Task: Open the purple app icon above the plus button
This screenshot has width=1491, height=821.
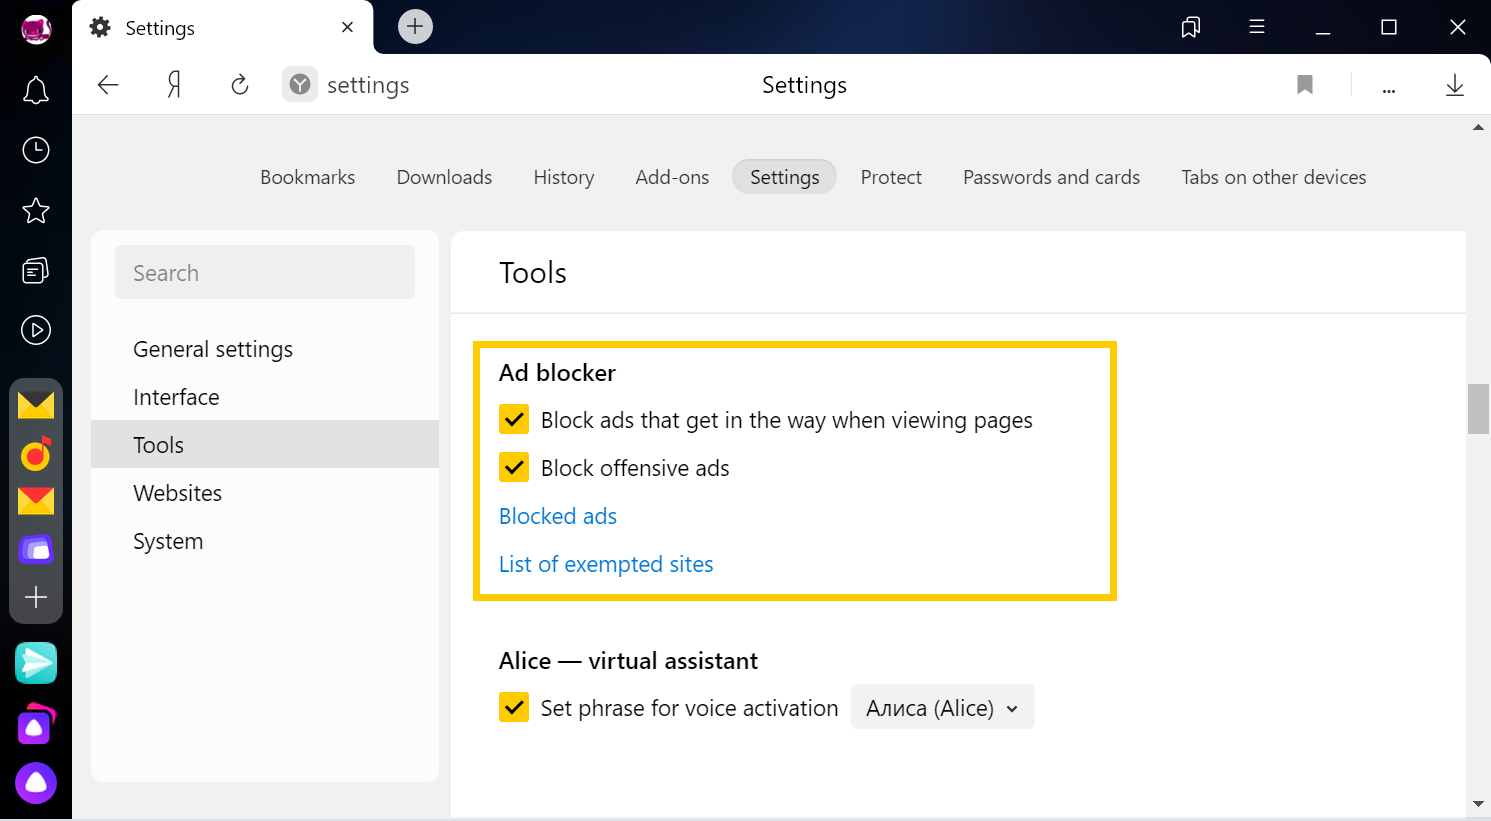Action: coord(36,549)
